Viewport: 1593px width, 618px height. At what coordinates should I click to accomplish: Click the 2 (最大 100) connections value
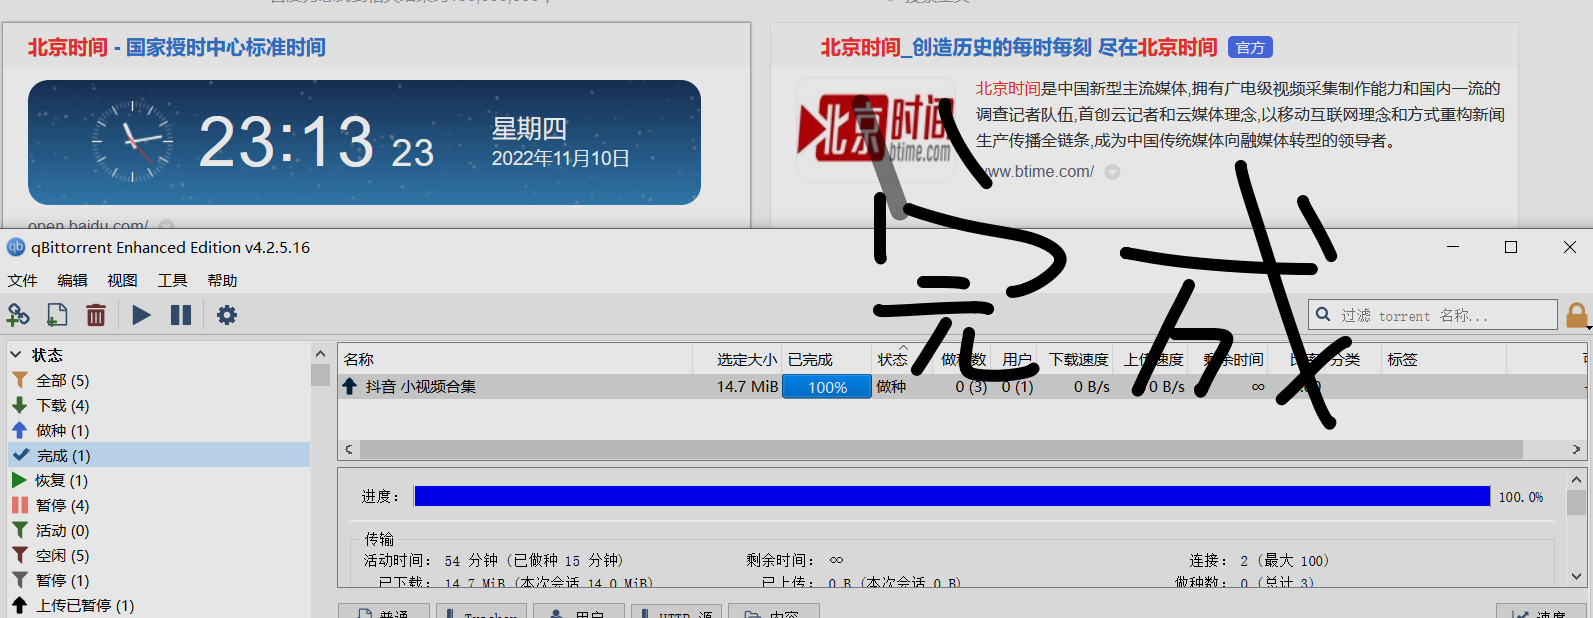1285,561
